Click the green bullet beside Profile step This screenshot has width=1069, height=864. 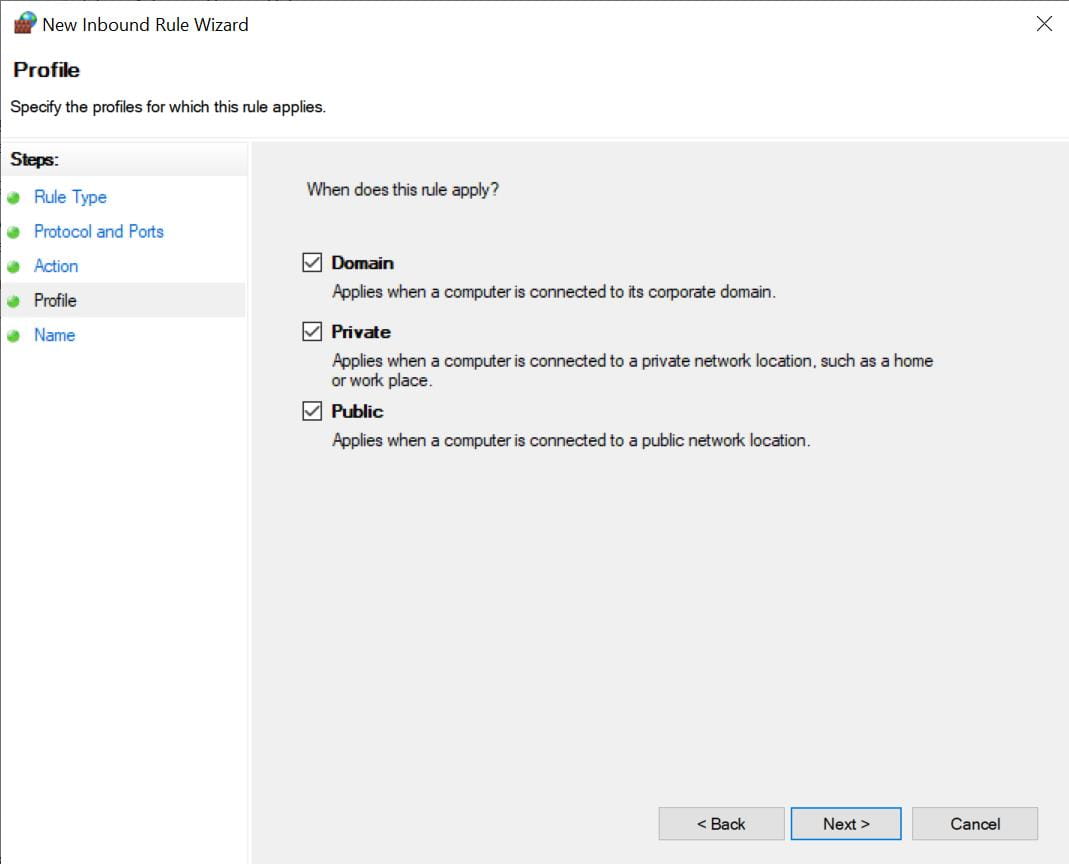pyautogui.click(x=14, y=301)
